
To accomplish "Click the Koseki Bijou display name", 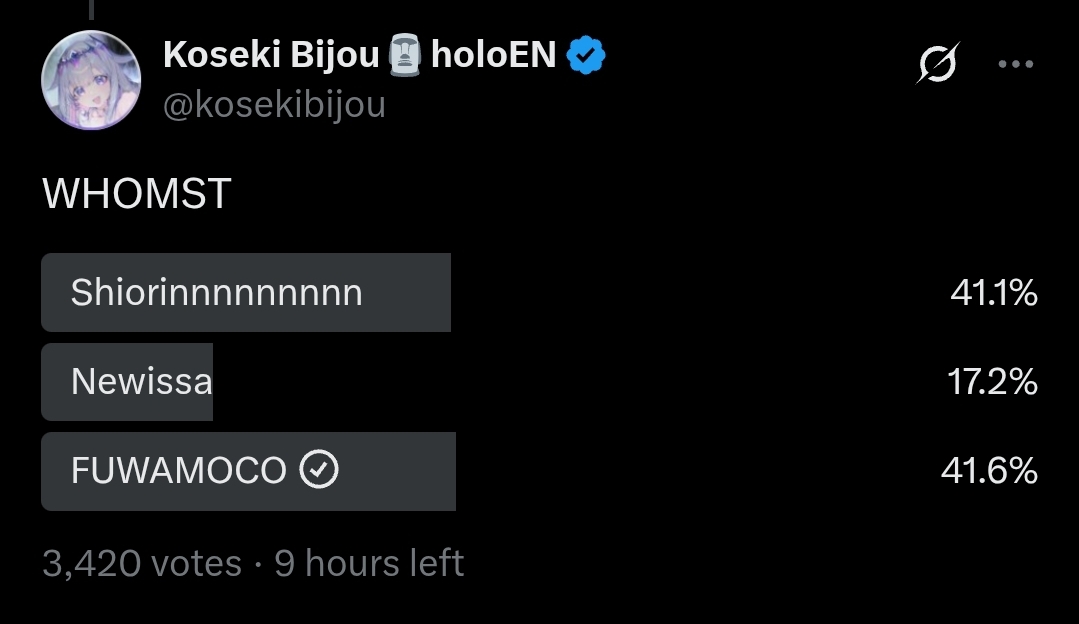I will (x=270, y=55).
